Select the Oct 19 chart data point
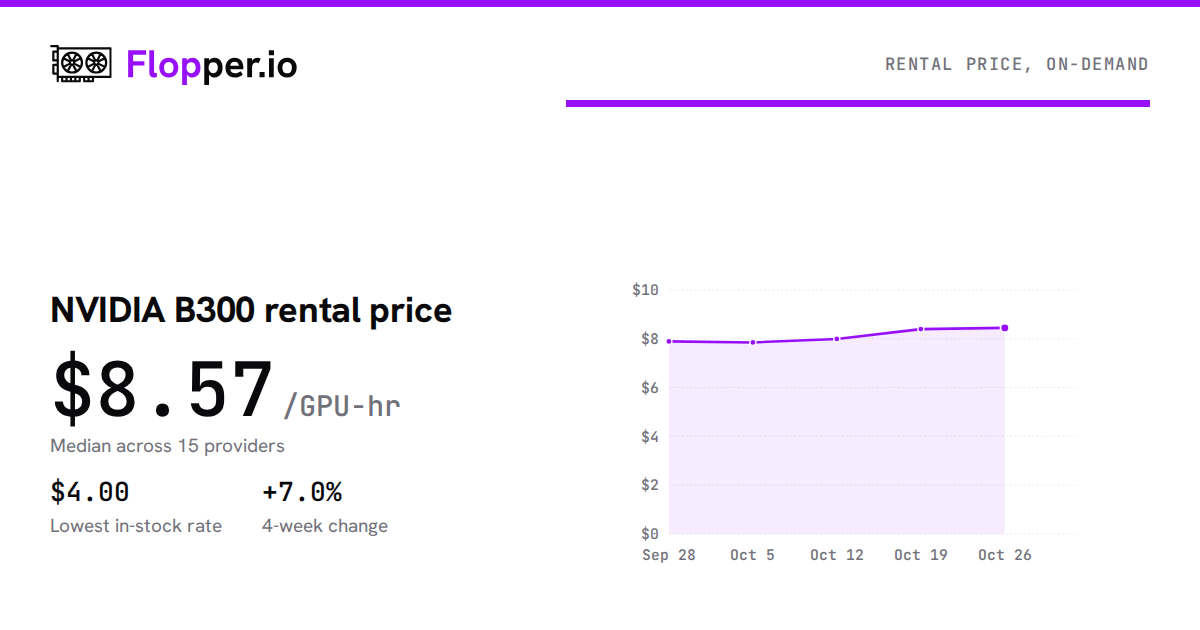This screenshot has width=1200, height=630. [x=921, y=329]
